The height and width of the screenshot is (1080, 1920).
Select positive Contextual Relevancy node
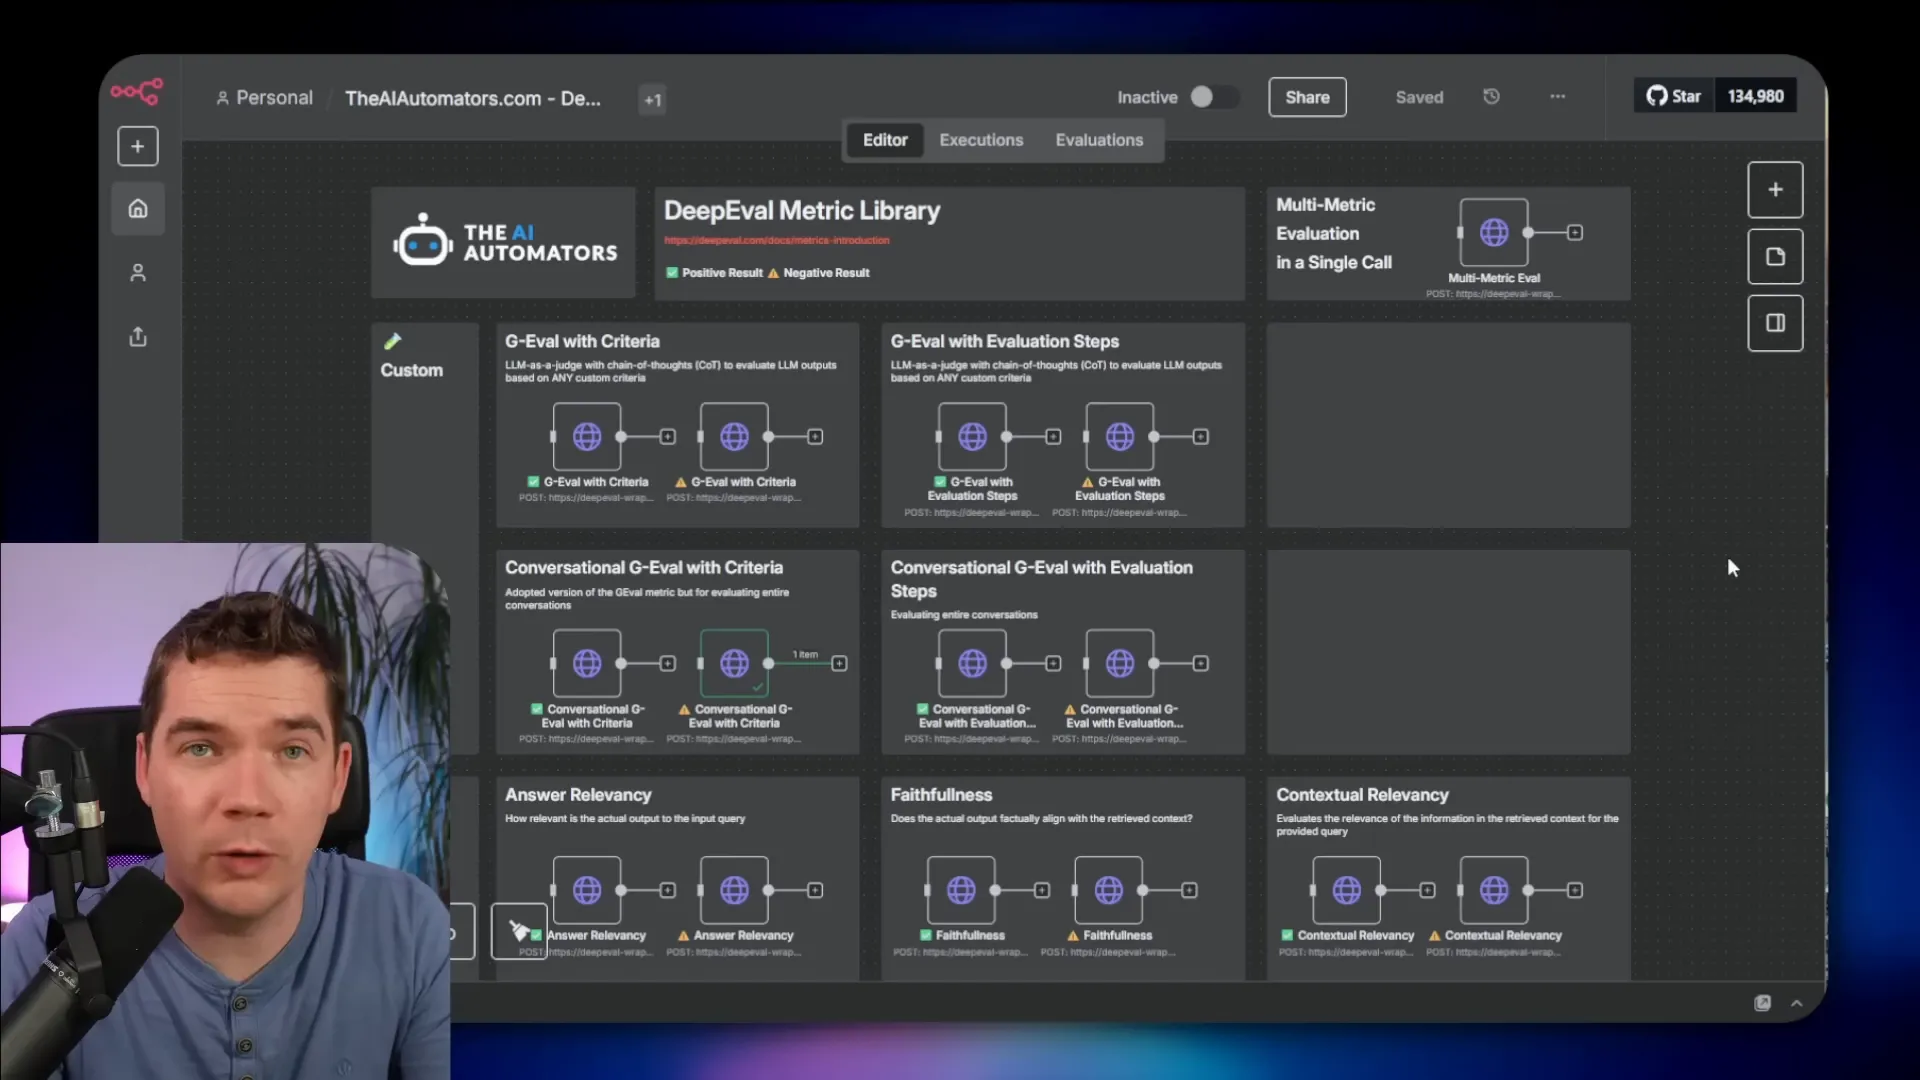[1346, 890]
